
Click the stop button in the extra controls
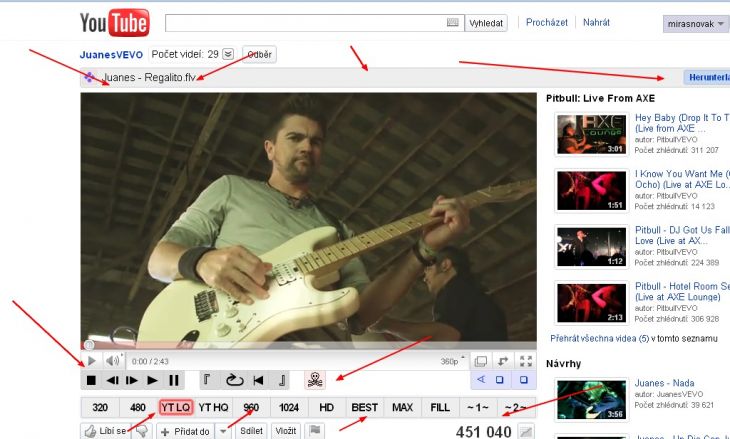(91, 380)
